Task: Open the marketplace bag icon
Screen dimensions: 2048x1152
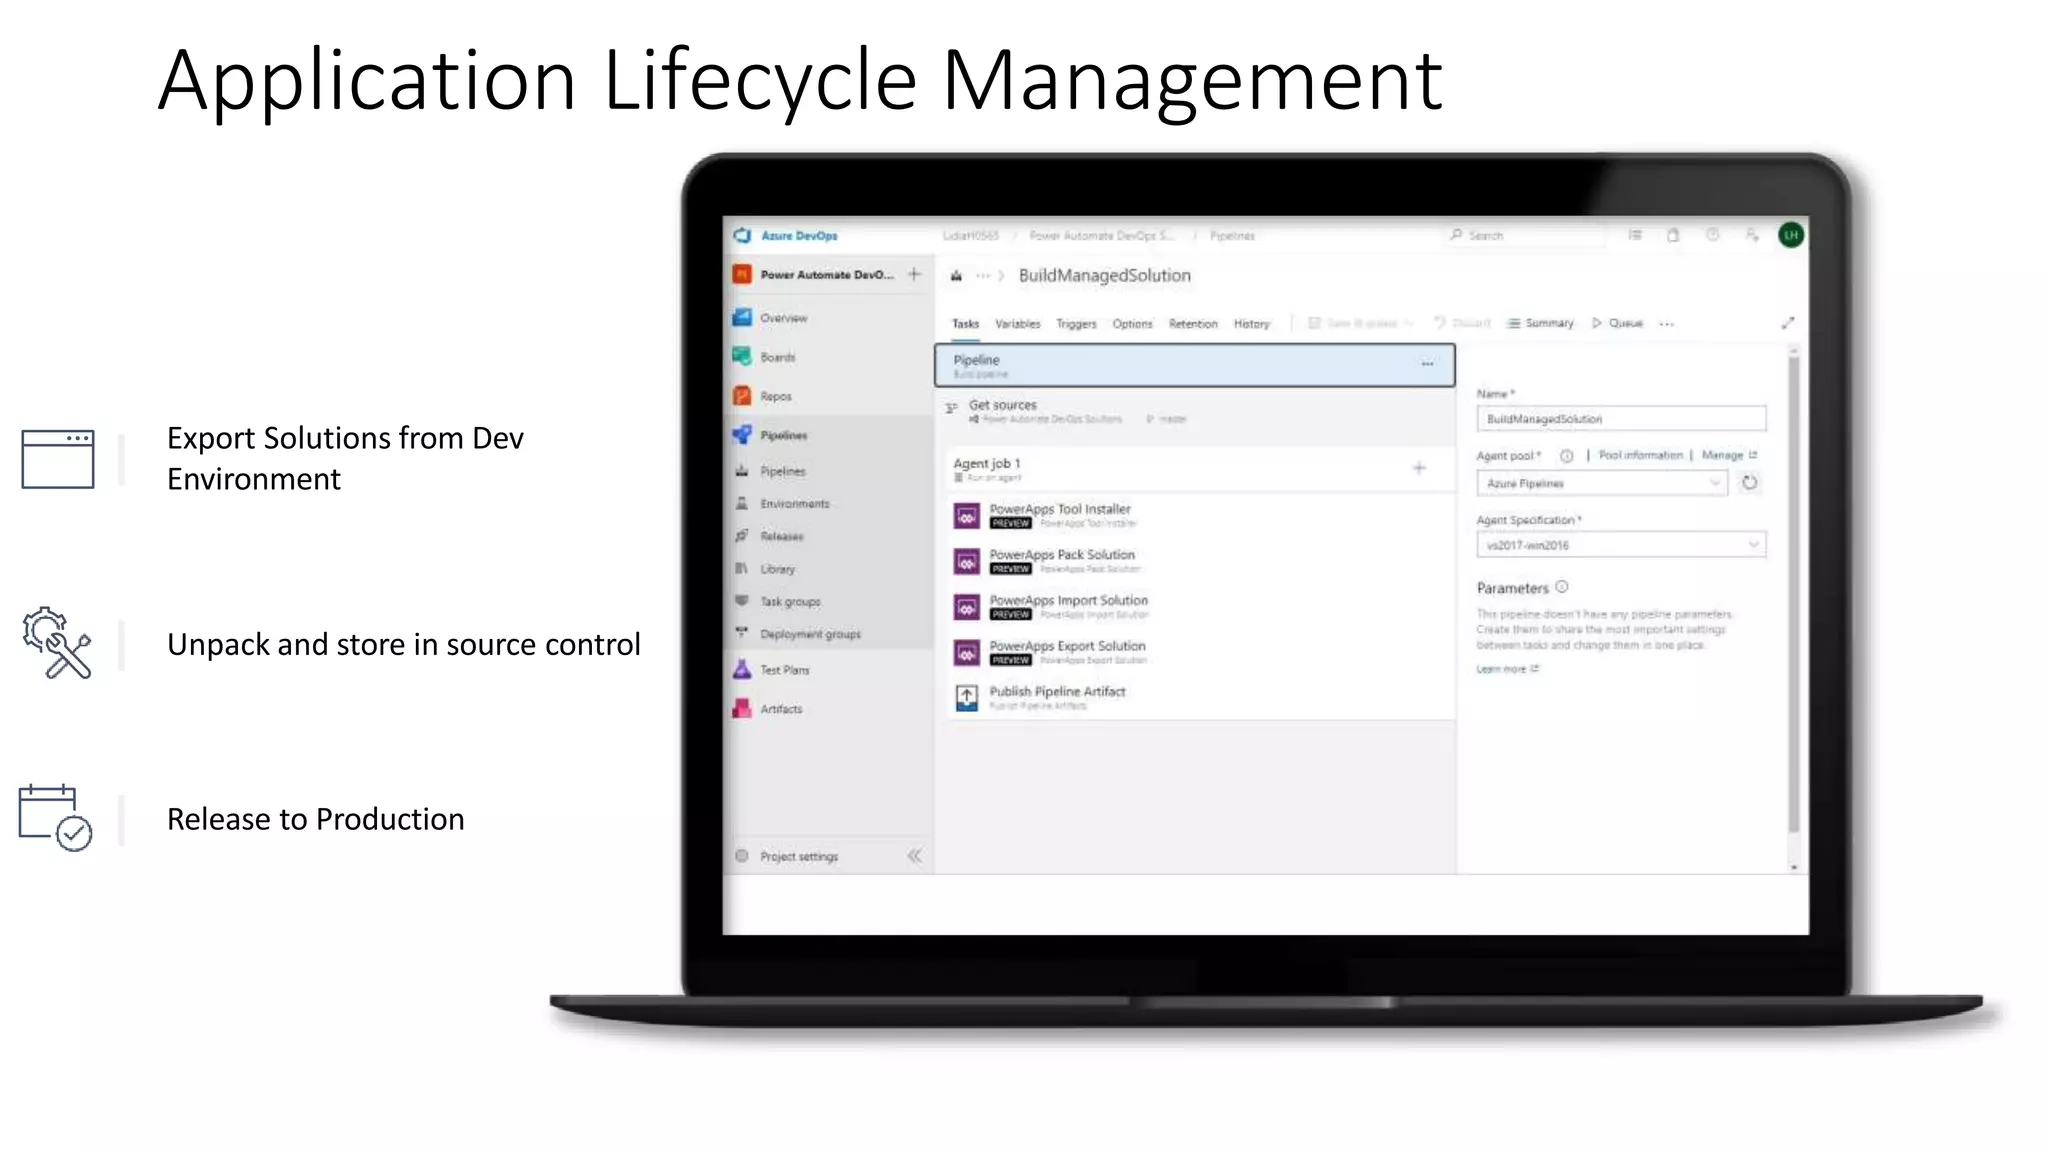Action: click(1673, 235)
